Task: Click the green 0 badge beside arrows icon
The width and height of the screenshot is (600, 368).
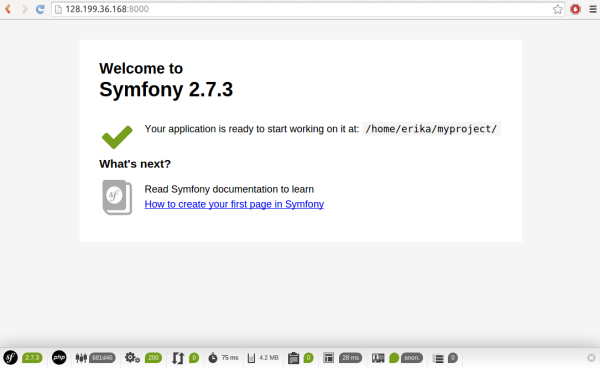Action: [194, 358]
